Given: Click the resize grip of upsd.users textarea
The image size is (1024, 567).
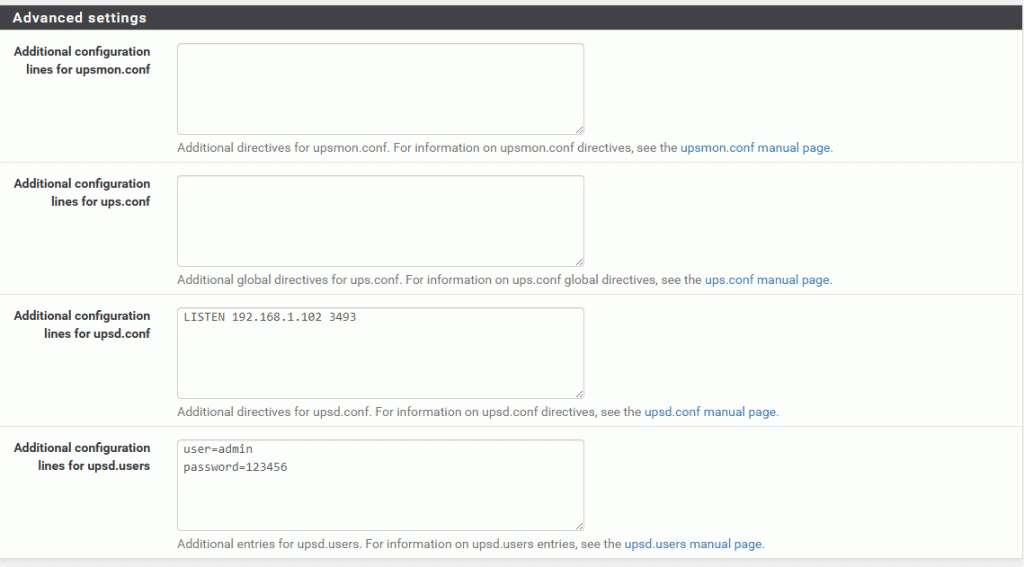Looking at the screenshot, I should pos(579,526).
